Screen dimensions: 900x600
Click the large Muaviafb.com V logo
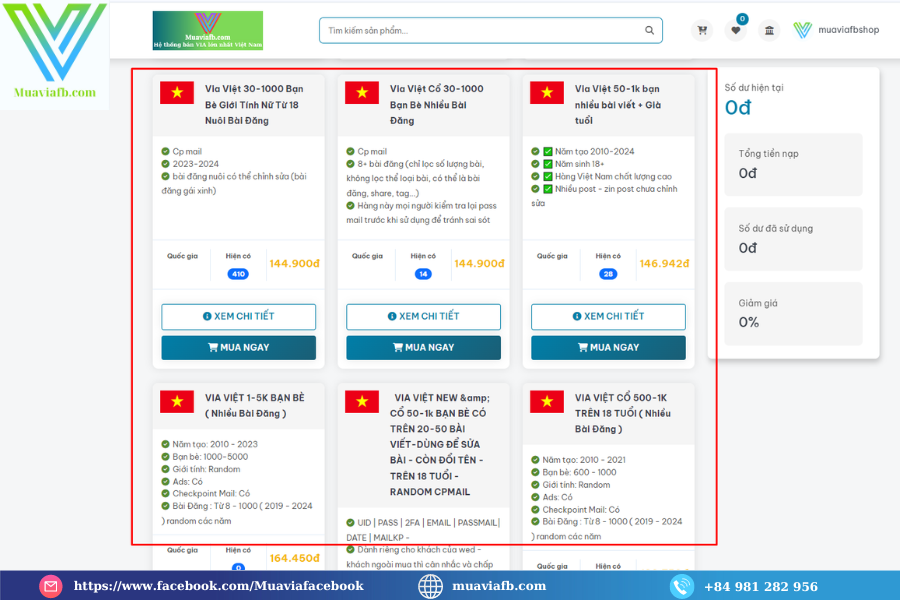point(55,51)
